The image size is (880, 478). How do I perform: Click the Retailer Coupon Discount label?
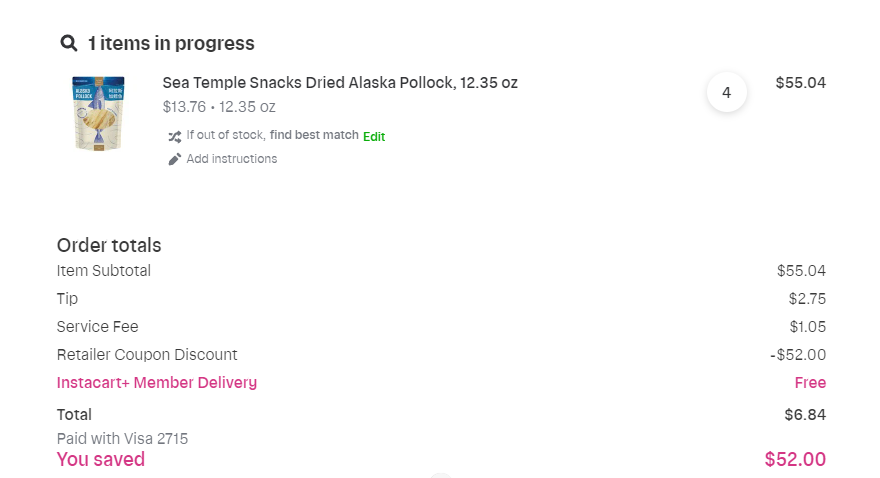pyautogui.click(x=147, y=354)
